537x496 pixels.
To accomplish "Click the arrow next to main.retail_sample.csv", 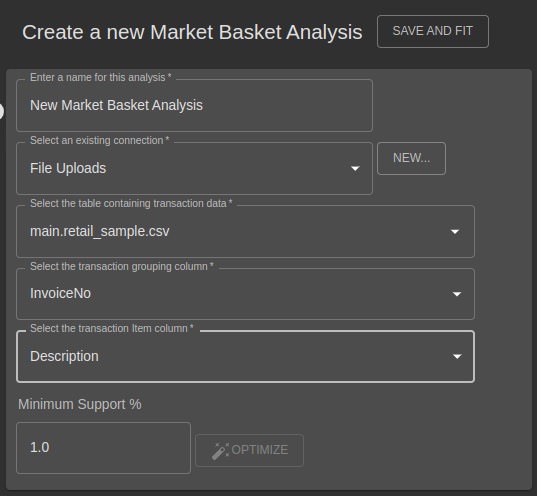I will [455, 232].
